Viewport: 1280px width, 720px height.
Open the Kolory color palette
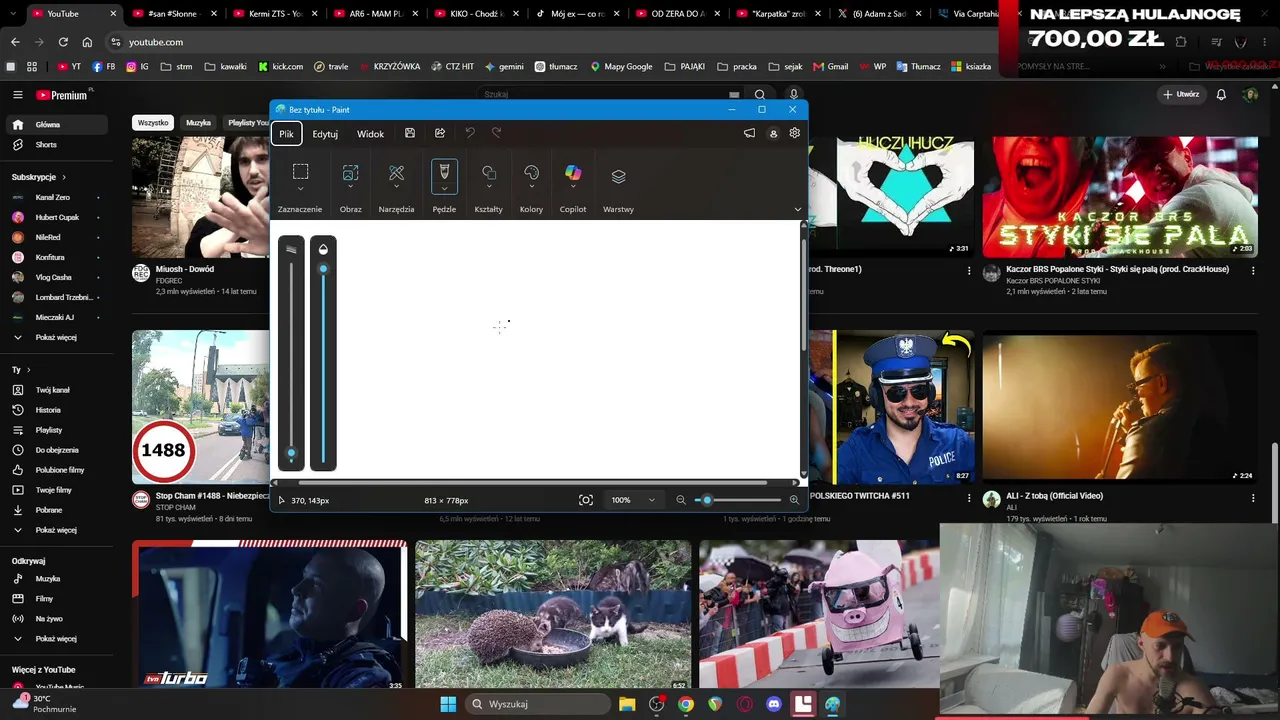coord(531,173)
